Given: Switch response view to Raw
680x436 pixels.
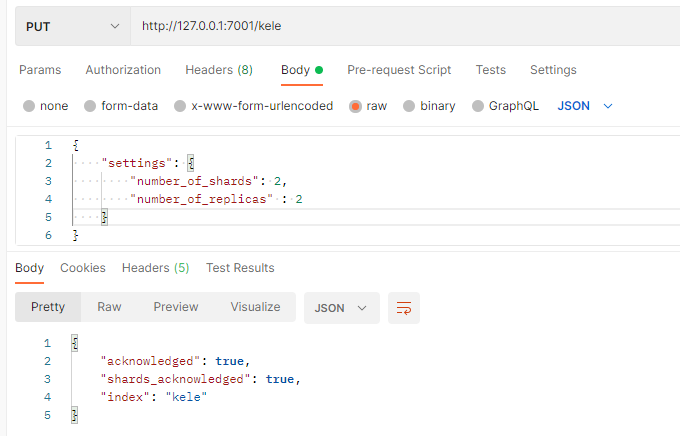Looking at the screenshot, I should coord(109,307).
